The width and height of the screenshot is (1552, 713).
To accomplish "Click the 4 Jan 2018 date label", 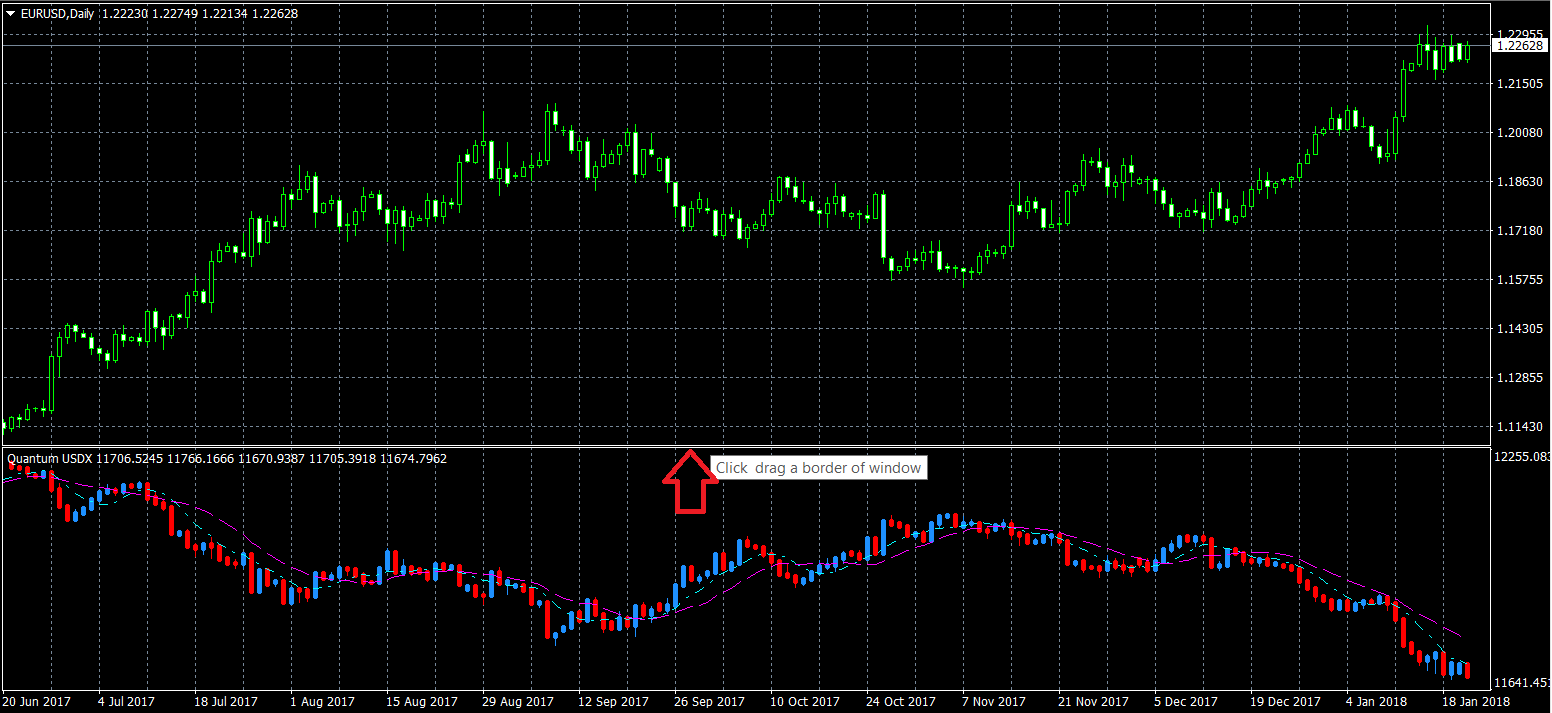I will 1378,702.
